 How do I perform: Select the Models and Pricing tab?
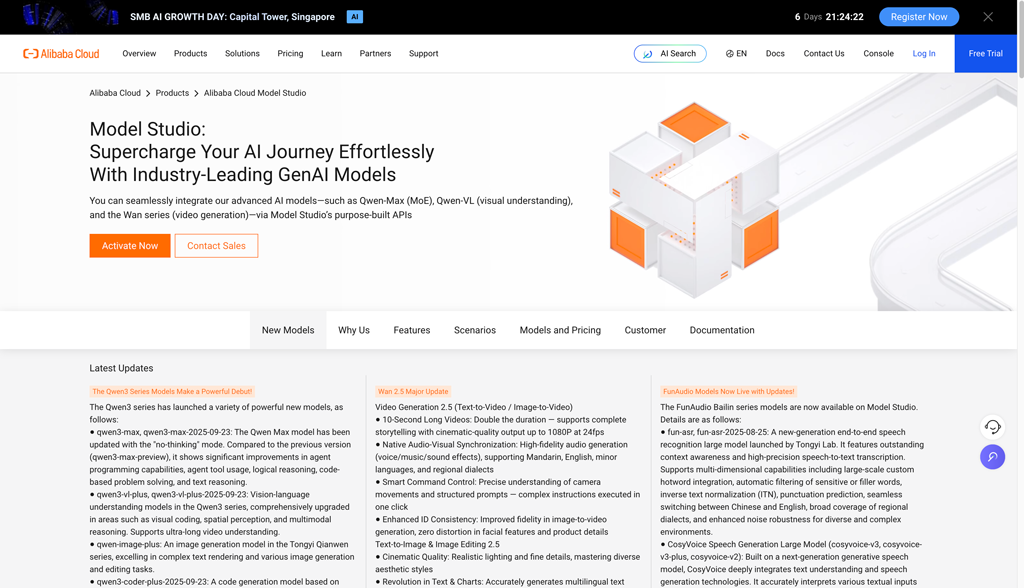(x=560, y=330)
